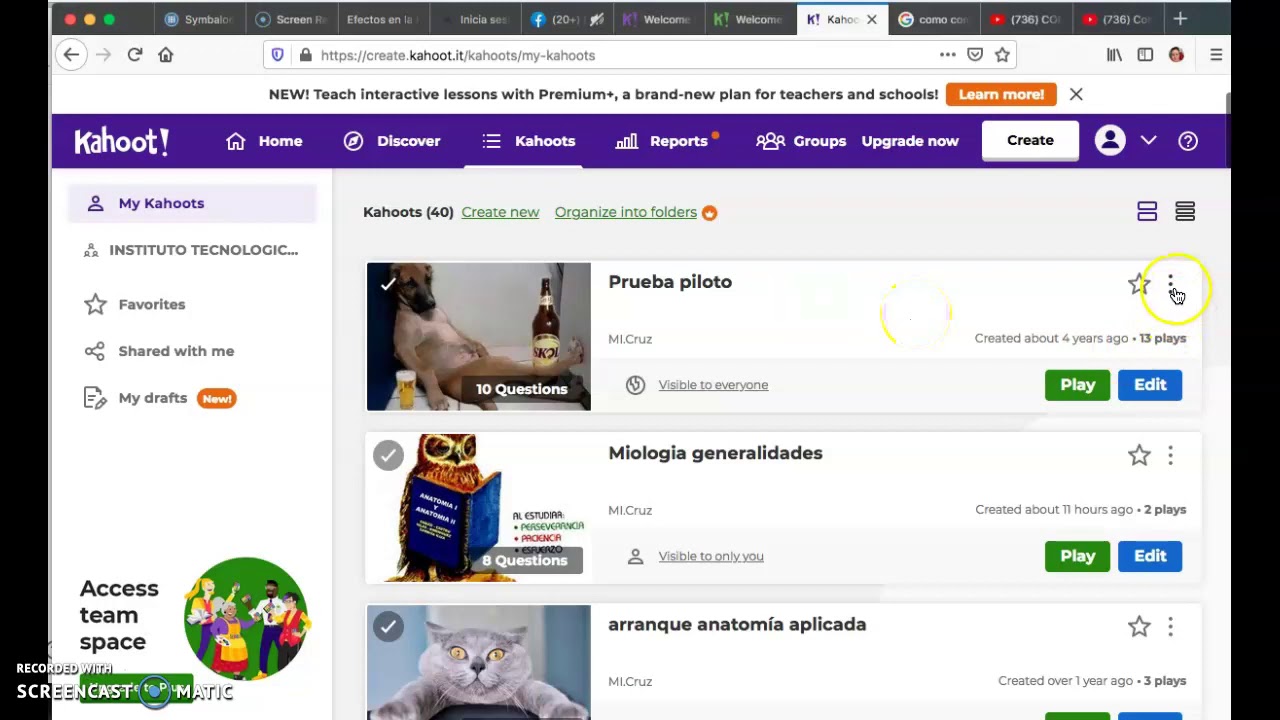Close the active Kahoot tab
The image size is (1280, 720).
tap(871, 19)
